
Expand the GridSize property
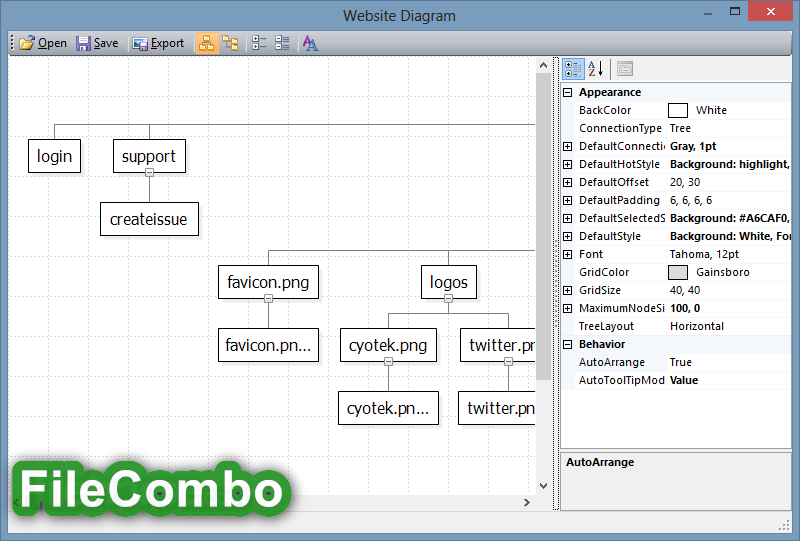[x=567, y=290]
